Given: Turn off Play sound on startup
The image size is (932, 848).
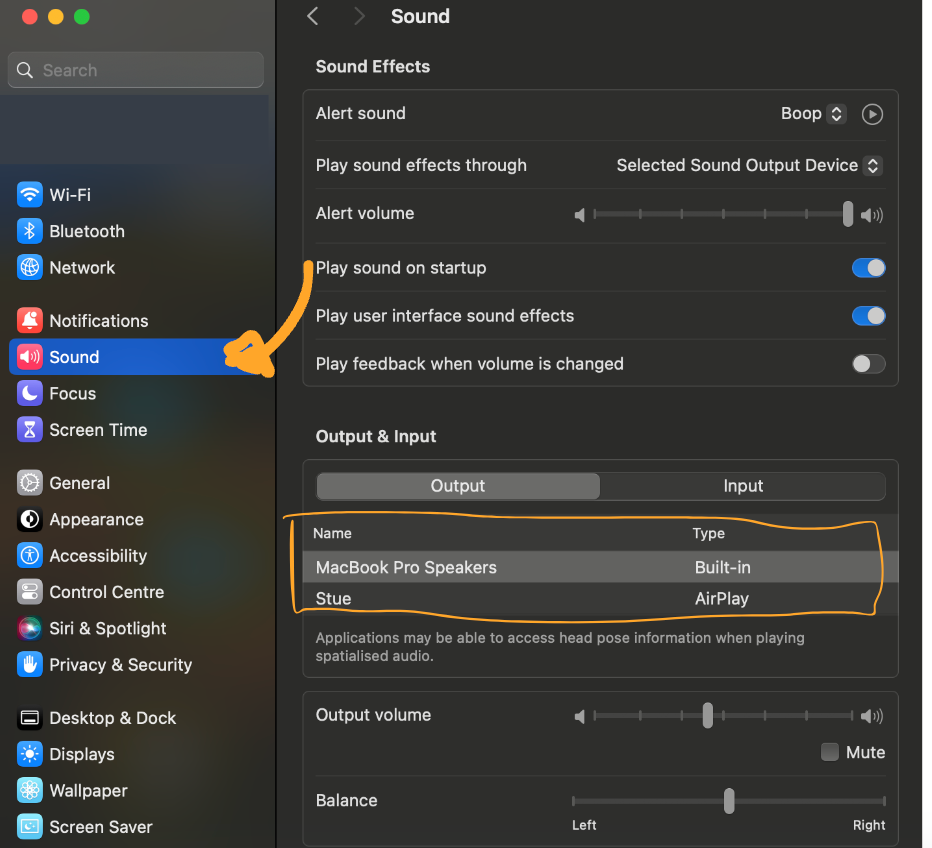Looking at the screenshot, I should (868, 268).
